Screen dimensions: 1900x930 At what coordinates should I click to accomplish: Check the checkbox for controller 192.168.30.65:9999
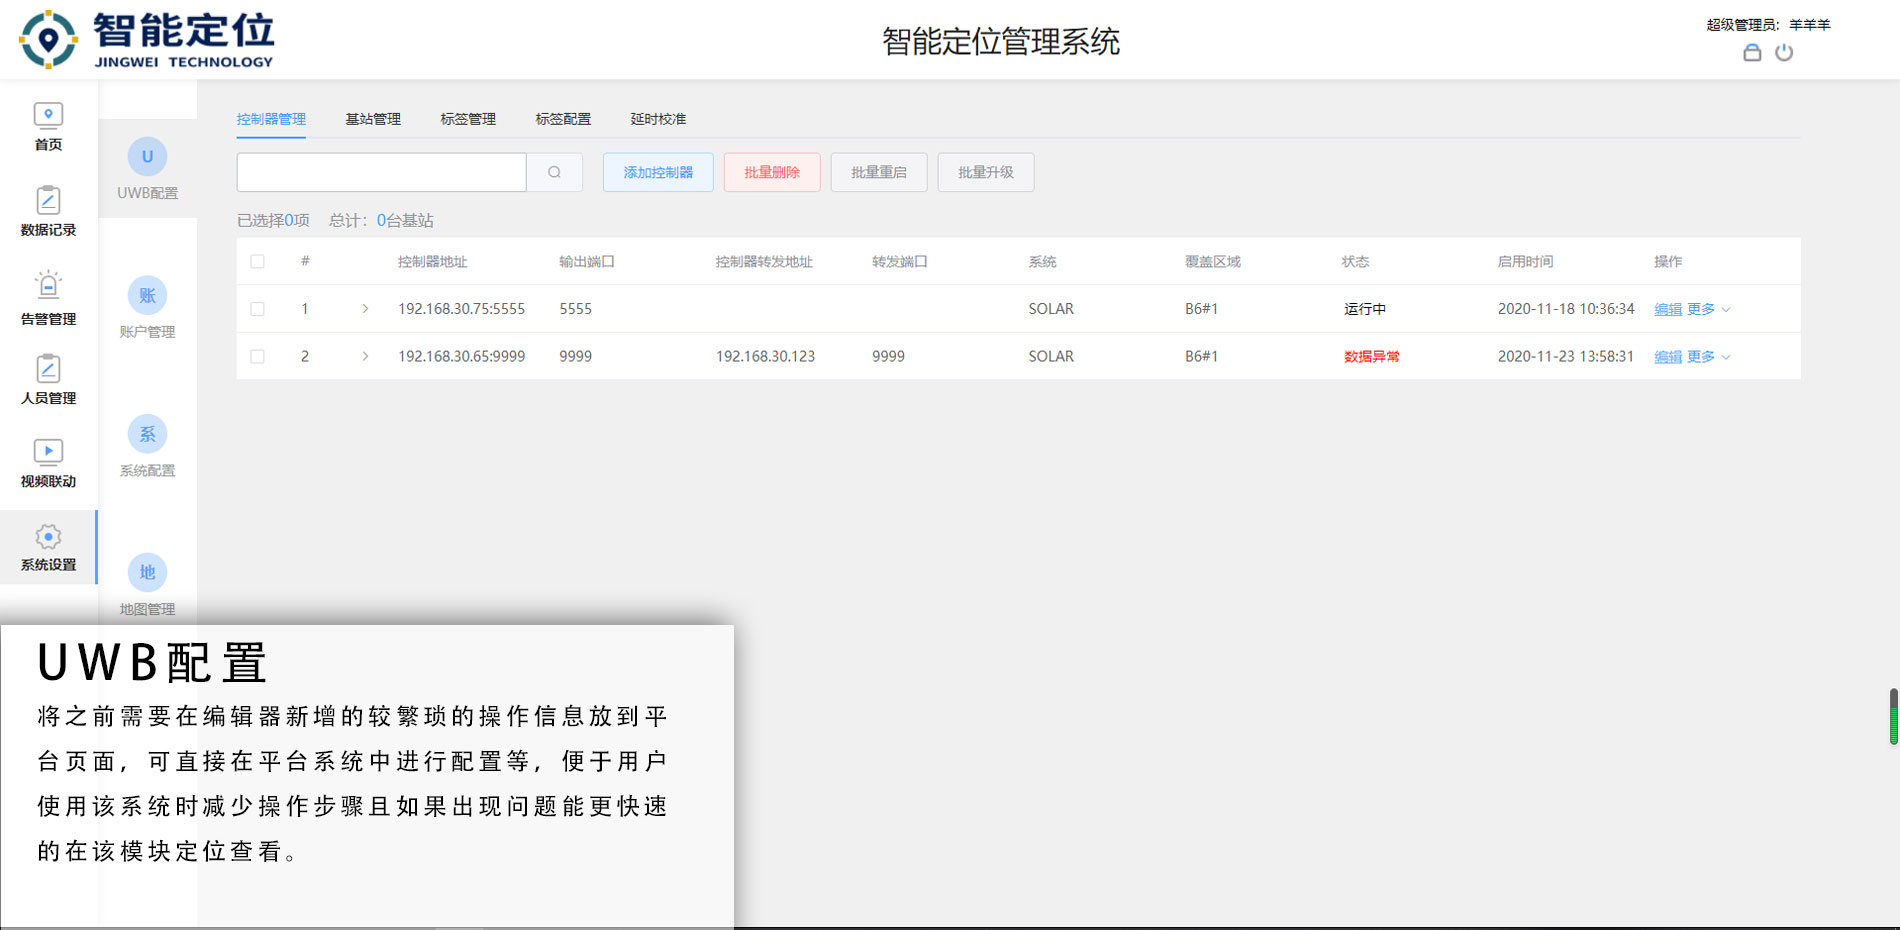[257, 356]
